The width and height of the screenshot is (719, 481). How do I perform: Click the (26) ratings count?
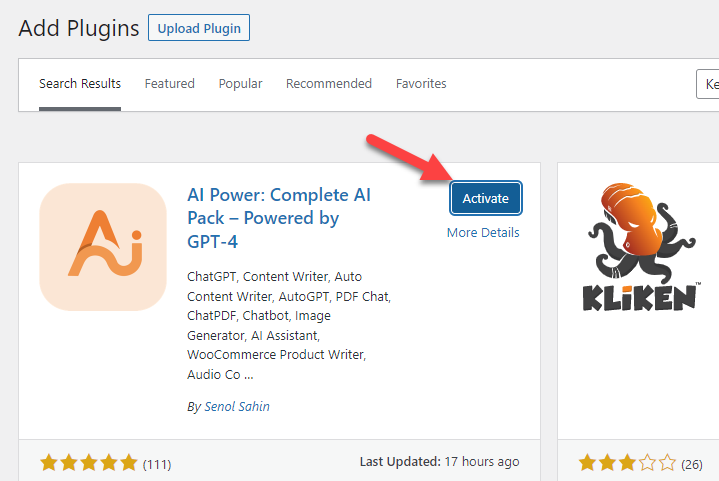692,464
